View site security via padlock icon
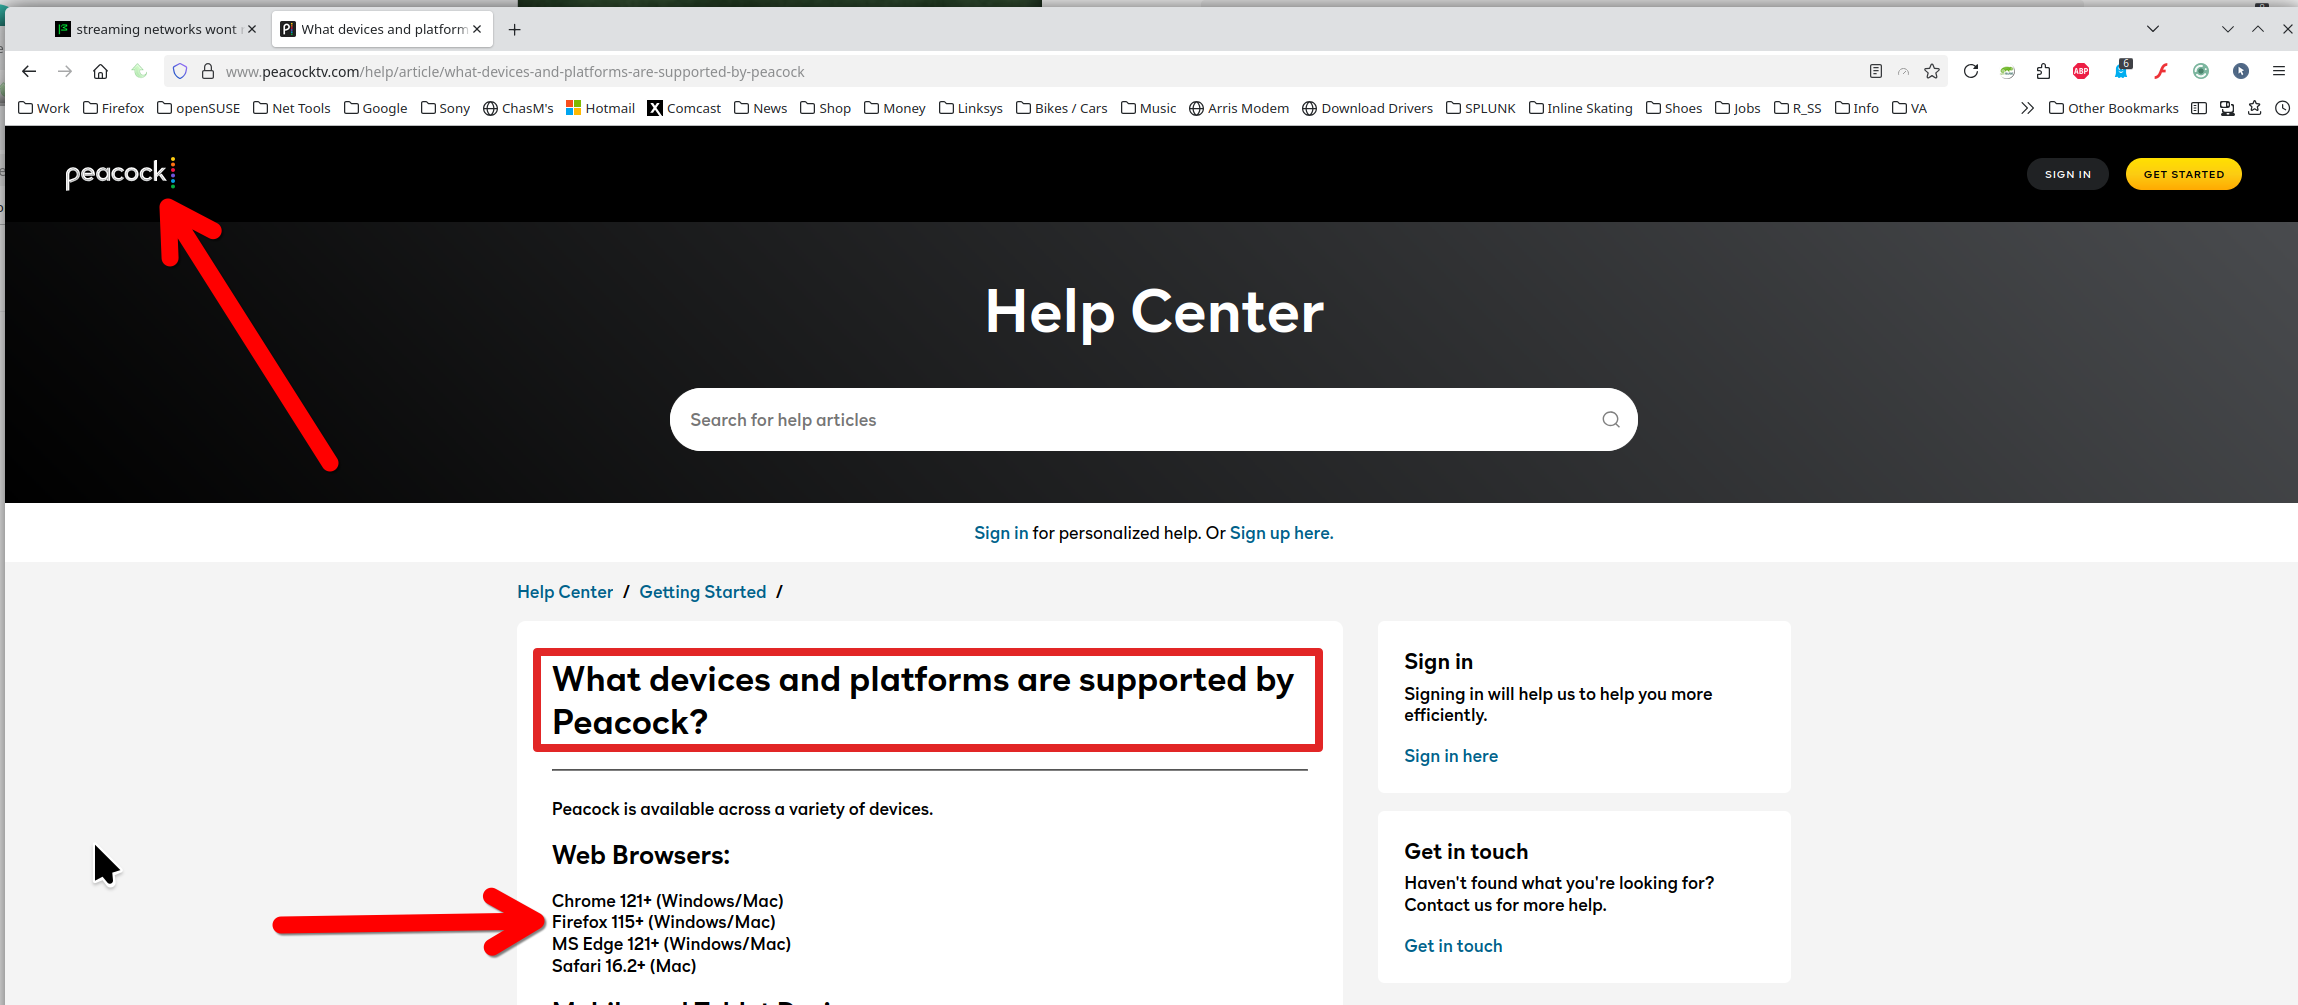This screenshot has width=2298, height=1005. point(208,71)
